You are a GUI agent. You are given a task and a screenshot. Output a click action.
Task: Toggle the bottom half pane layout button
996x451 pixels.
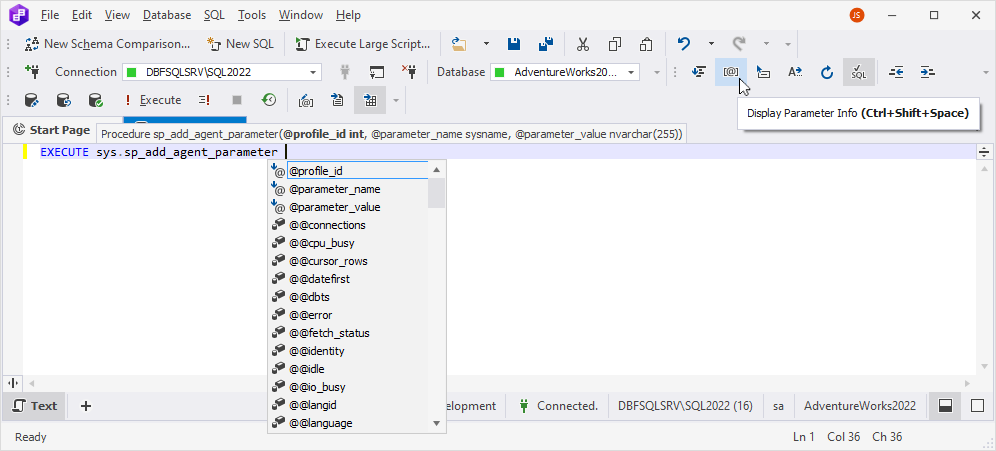pos(945,406)
